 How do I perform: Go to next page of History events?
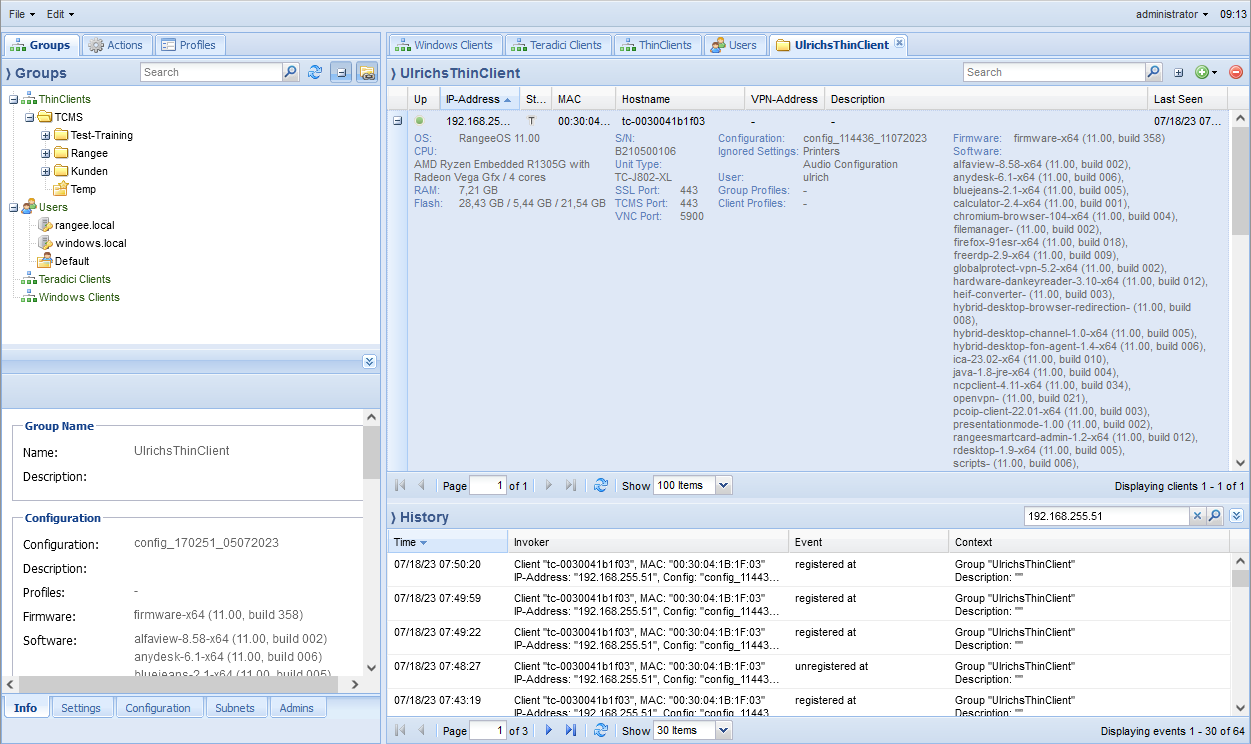tap(548, 731)
